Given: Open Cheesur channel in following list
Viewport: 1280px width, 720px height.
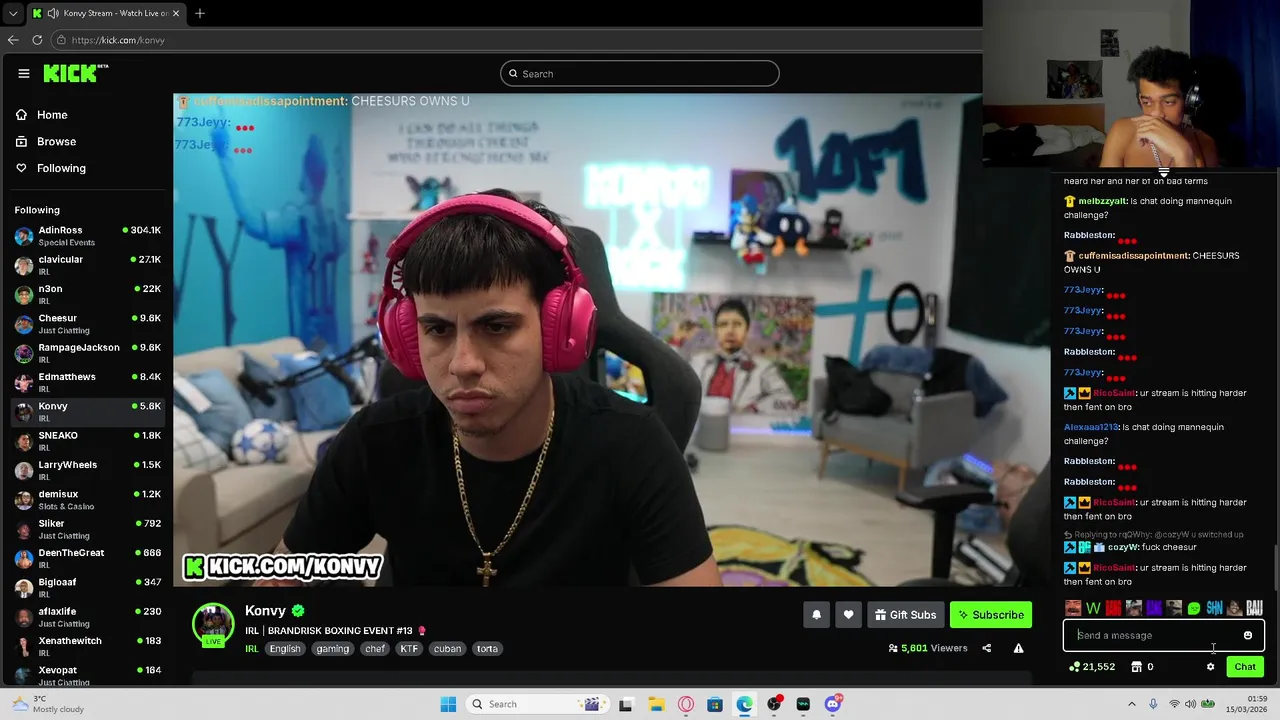Looking at the screenshot, I should (x=87, y=324).
